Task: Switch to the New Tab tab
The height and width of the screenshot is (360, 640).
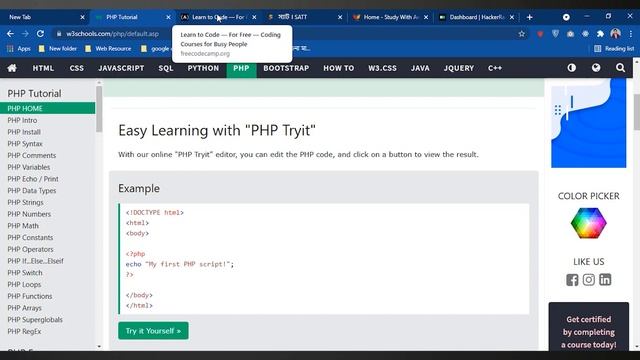Action: [44, 17]
